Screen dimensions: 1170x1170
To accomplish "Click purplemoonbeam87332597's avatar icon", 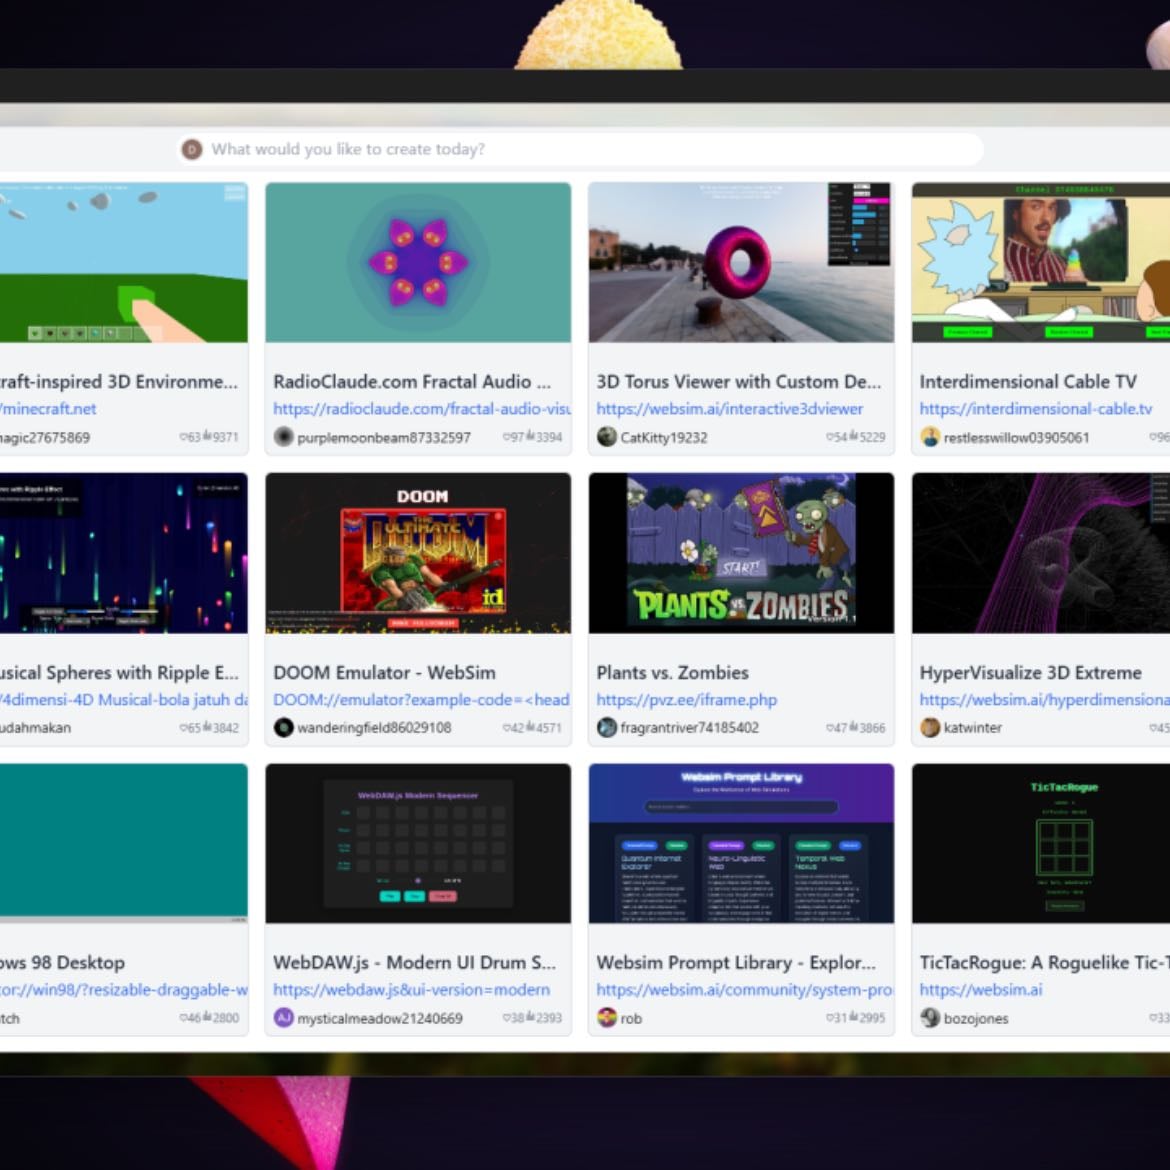I will [x=284, y=437].
